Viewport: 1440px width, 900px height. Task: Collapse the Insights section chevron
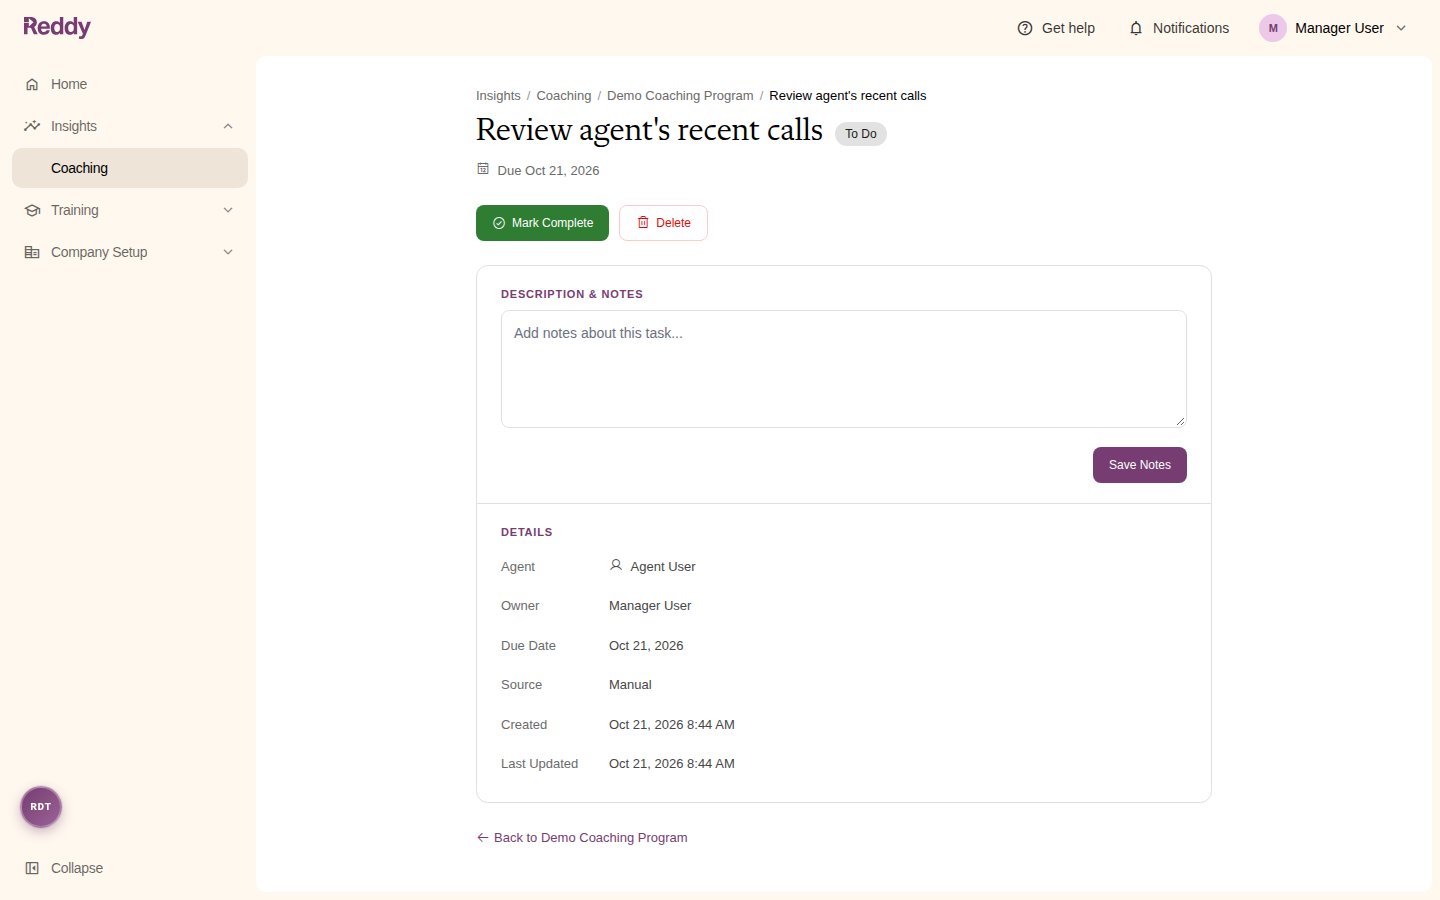point(228,126)
